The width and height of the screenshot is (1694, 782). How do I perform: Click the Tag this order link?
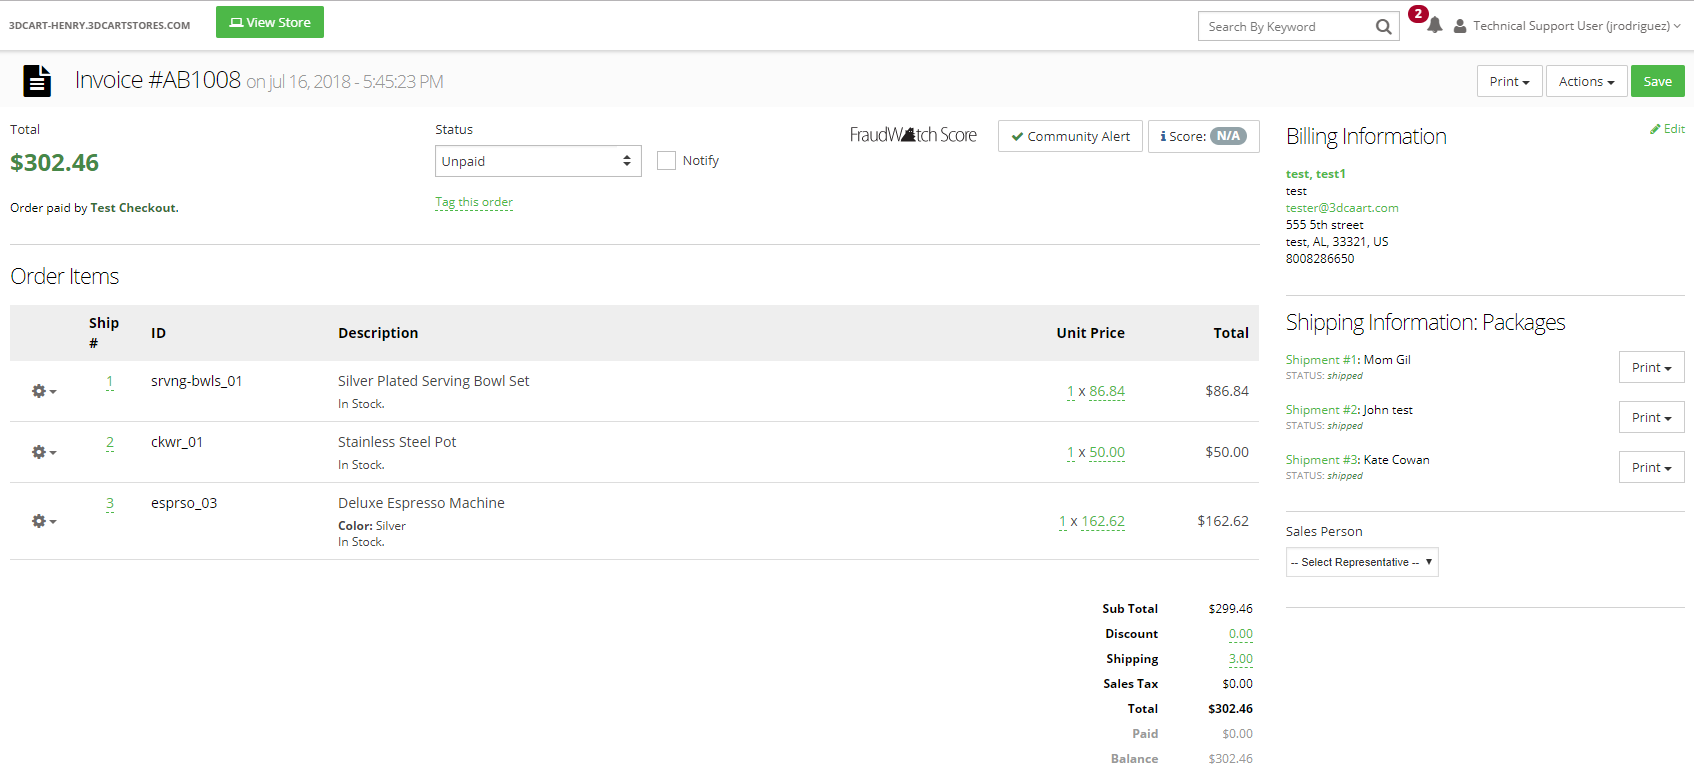[x=474, y=202]
